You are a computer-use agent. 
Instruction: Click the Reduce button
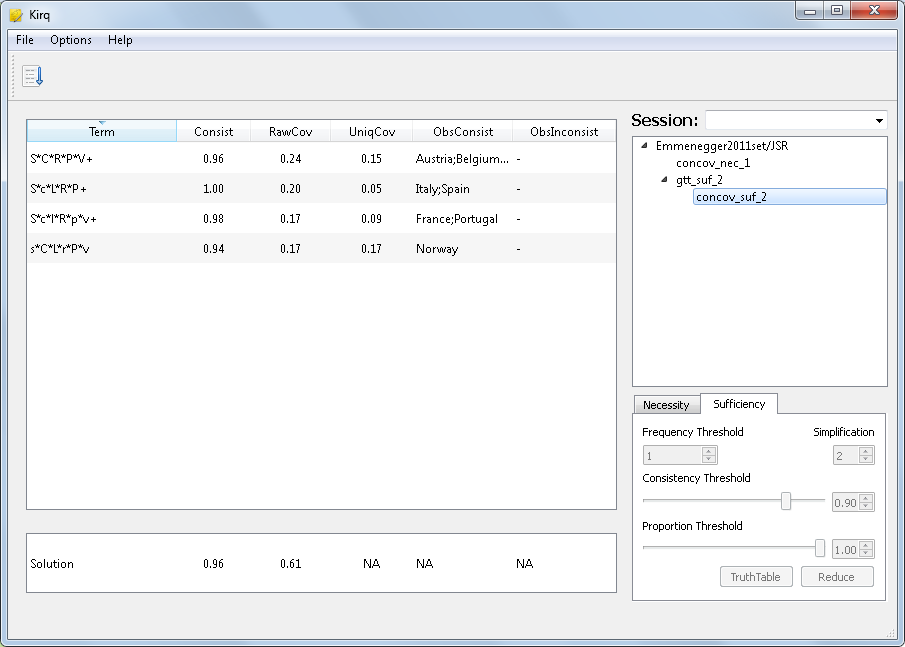click(836, 577)
